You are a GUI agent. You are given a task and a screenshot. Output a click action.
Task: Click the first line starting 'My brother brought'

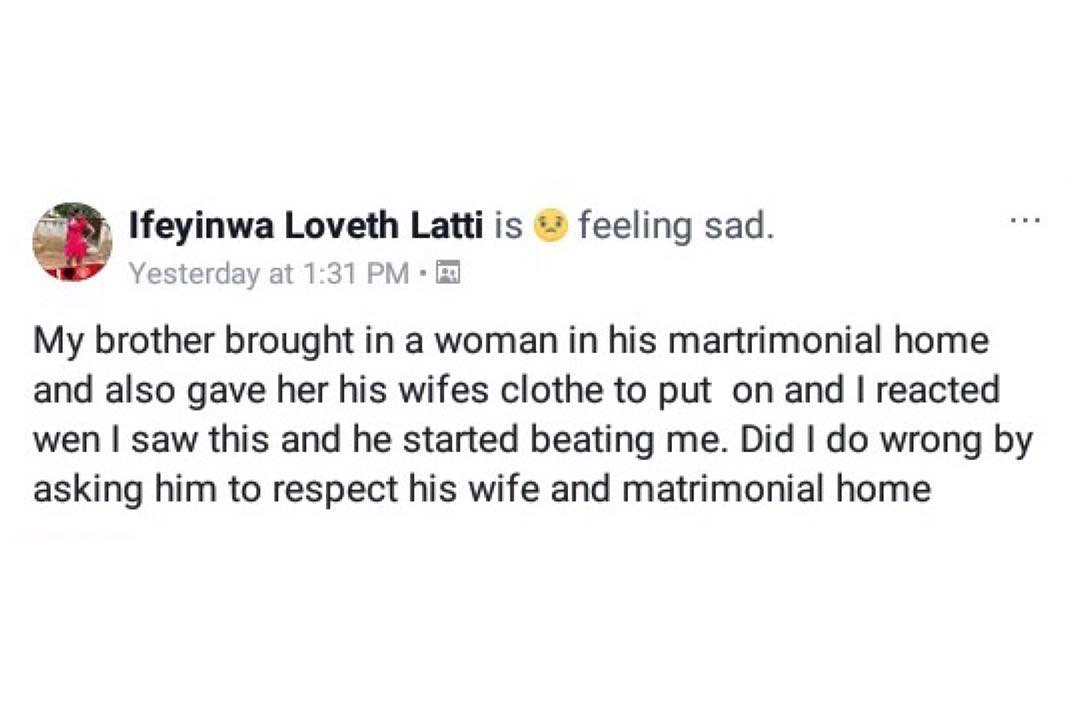[510, 341]
